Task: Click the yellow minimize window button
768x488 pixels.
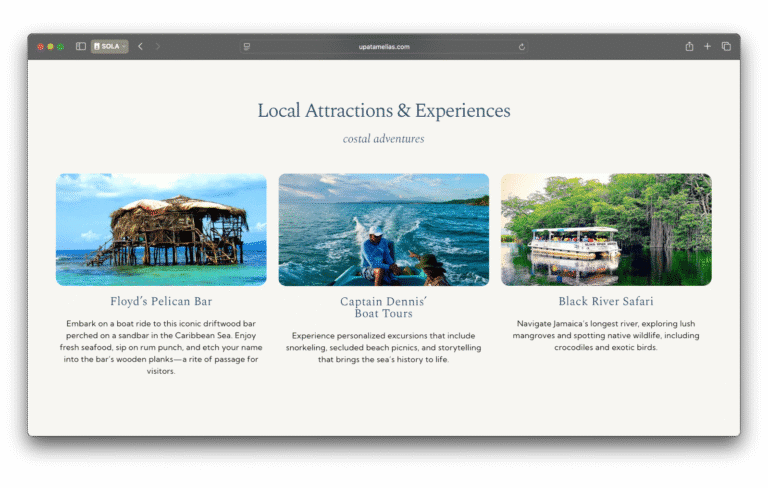Action: 51,46
